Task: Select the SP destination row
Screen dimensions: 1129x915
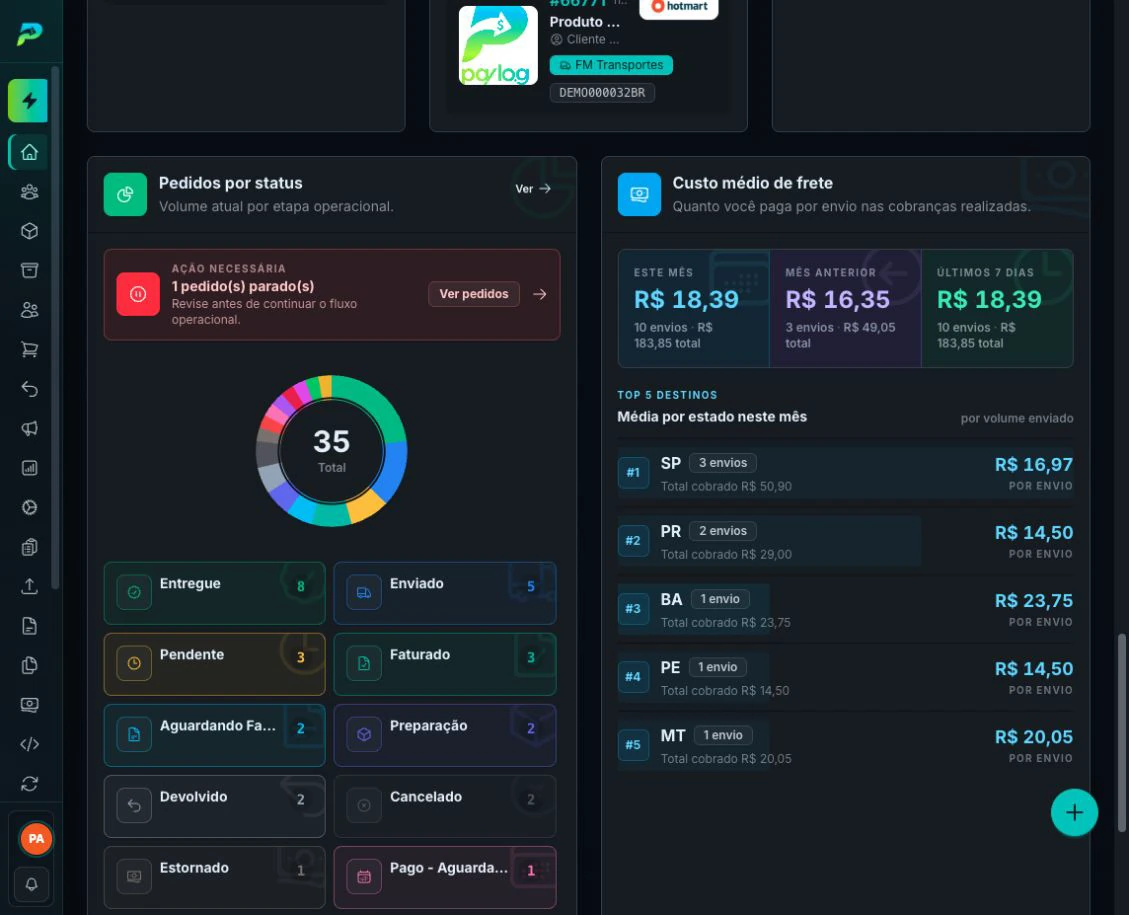Action: (845, 474)
